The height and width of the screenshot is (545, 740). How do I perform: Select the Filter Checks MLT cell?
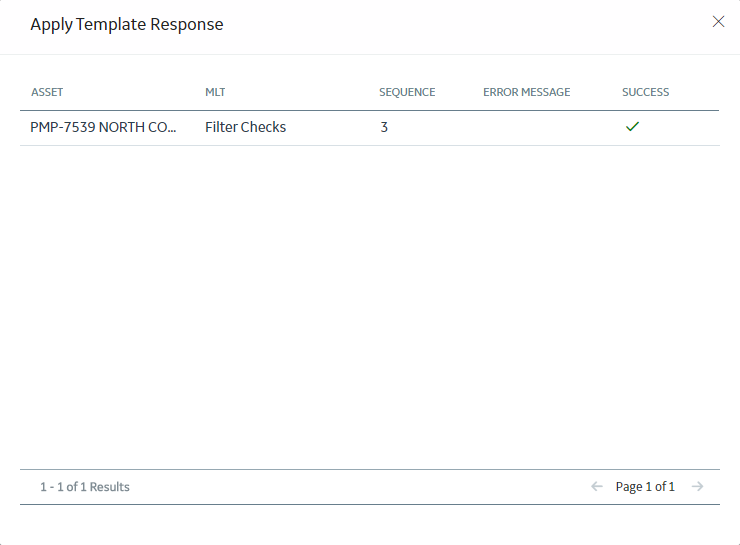245,127
